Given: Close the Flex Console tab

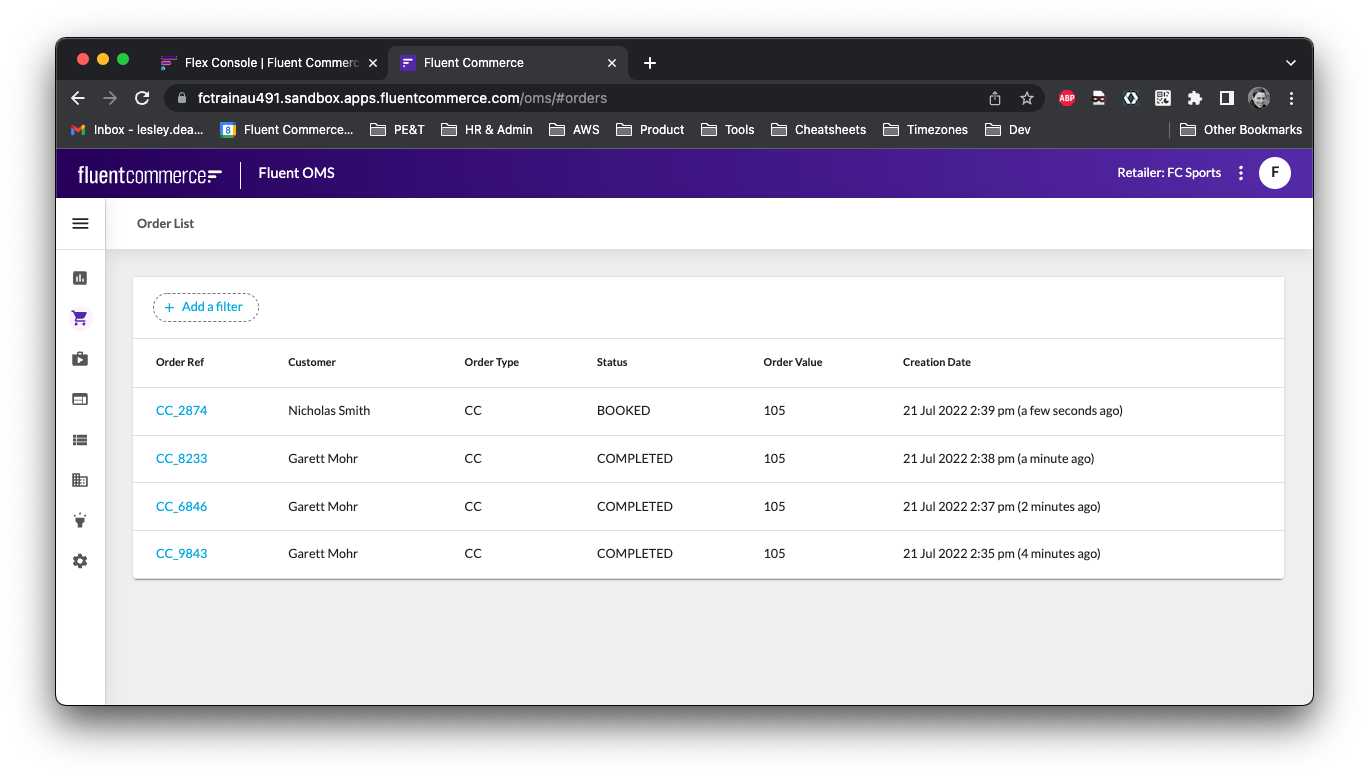Looking at the screenshot, I should (373, 63).
